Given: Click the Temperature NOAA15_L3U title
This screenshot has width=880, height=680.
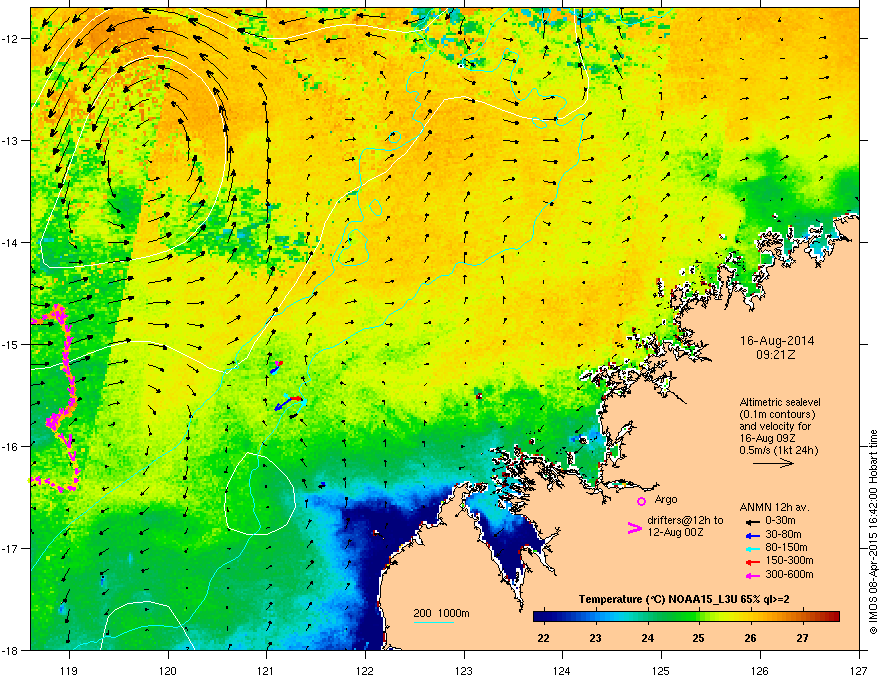Looking at the screenshot, I should click(684, 599).
